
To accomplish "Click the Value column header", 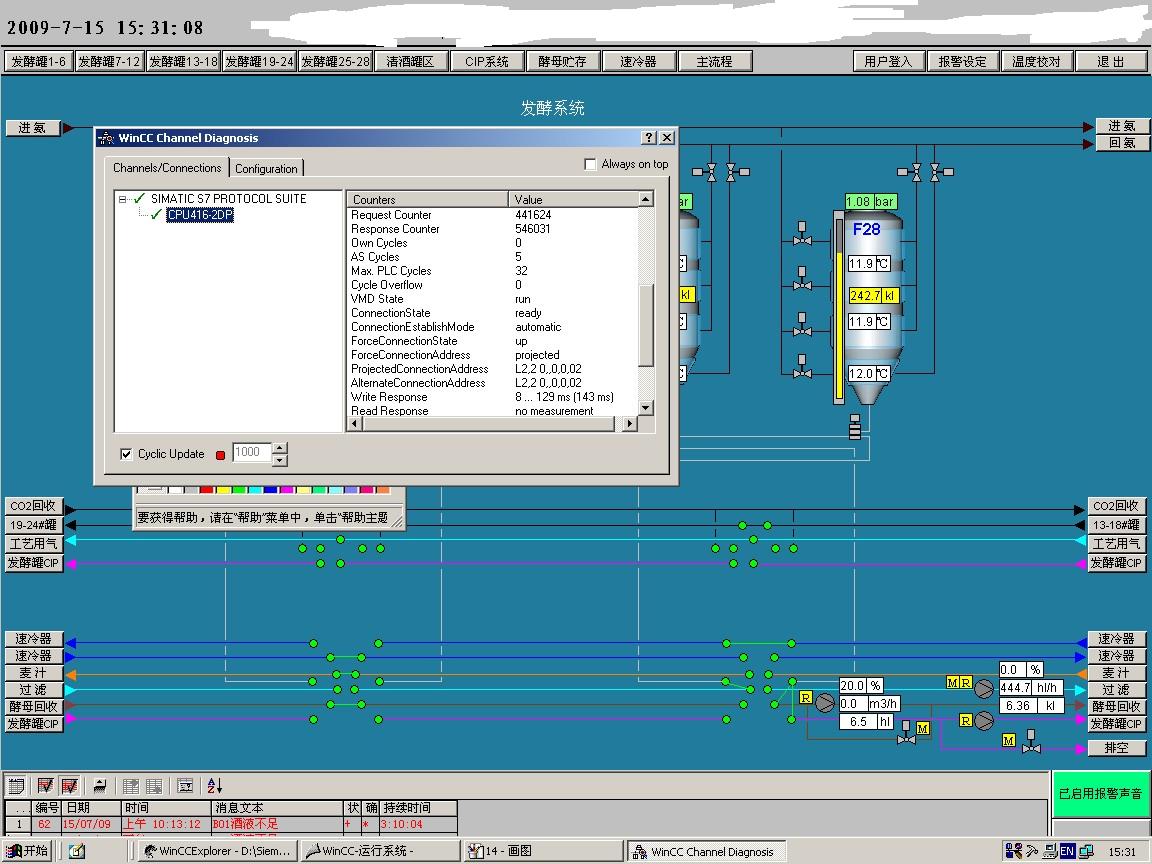I will [x=573, y=199].
